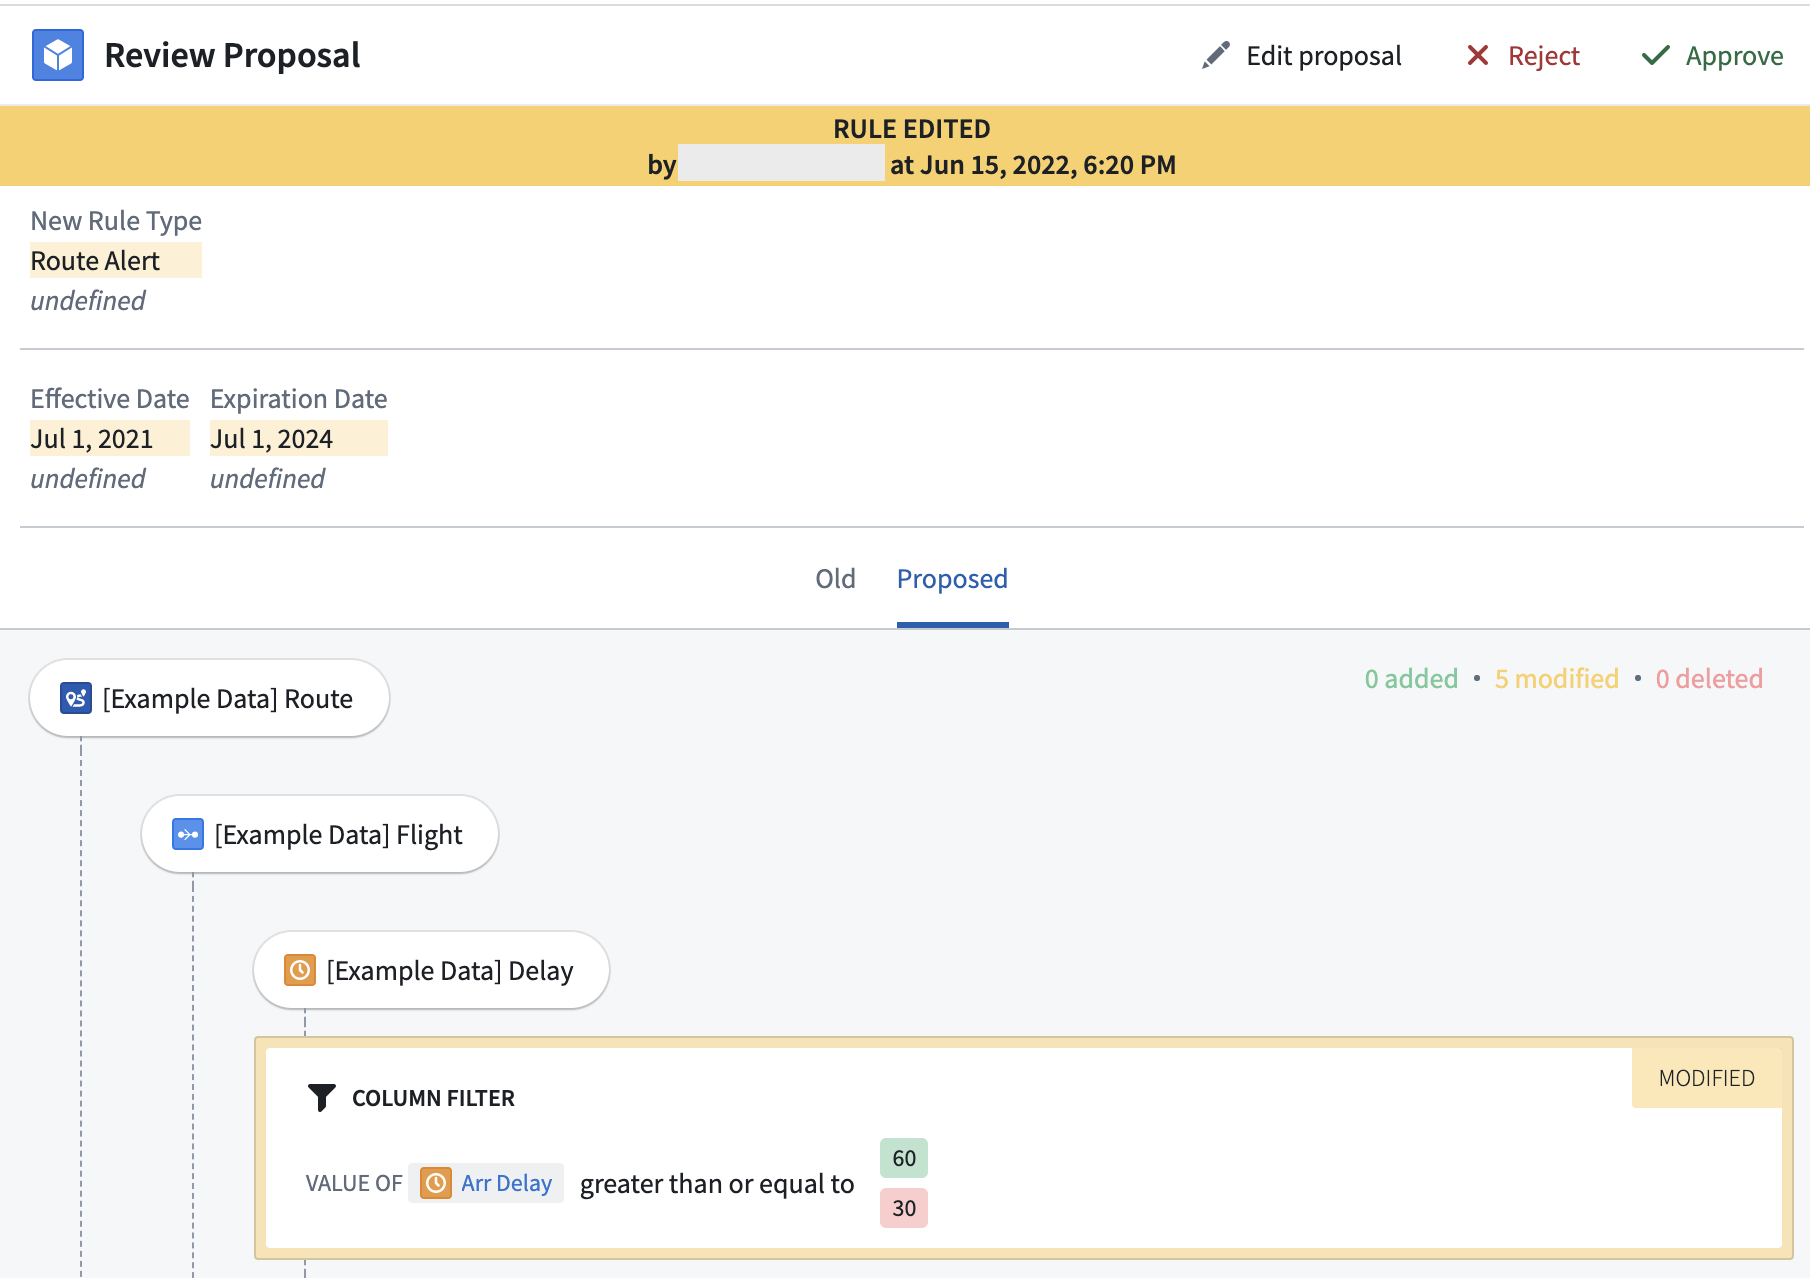The image size is (1810, 1278).
Task: Reject the proposal
Action: (x=1523, y=55)
